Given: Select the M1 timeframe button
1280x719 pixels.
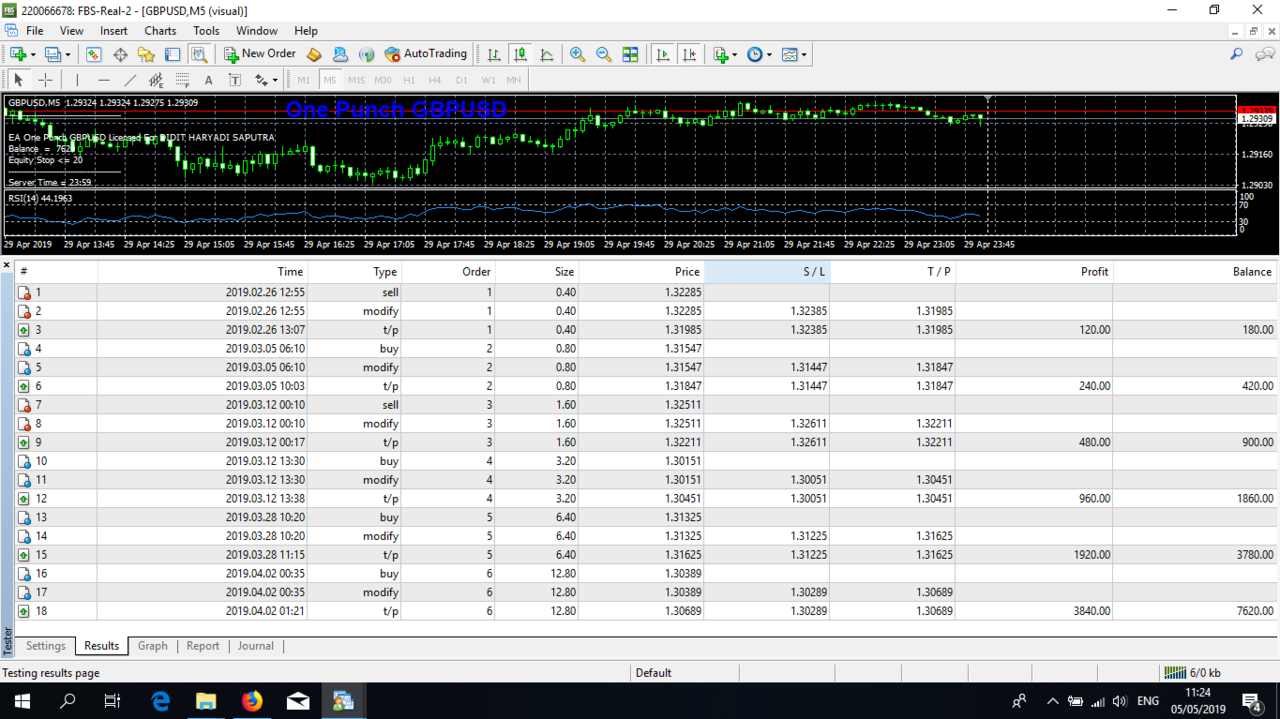Looking at the screenshot, I should coord(304,80).
